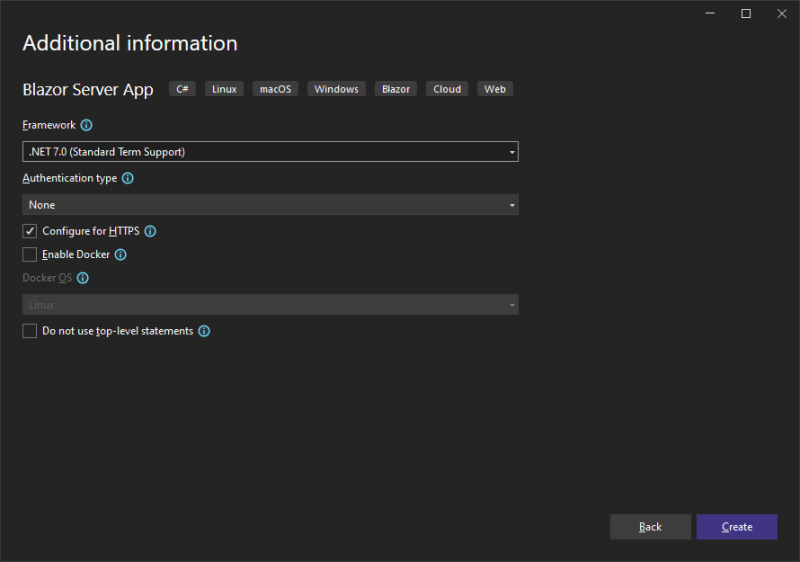Maximize the dialog window
This screenshot has height=562, width=800.
(x=746, y=13)
